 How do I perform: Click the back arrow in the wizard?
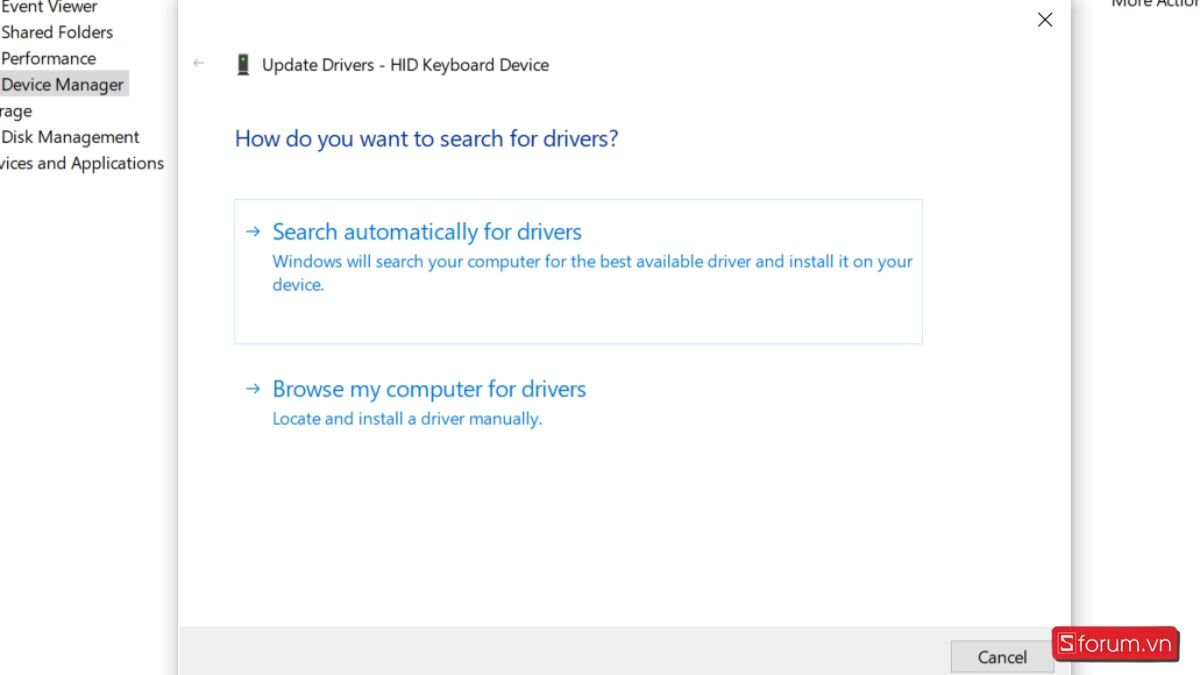tap(198, 63)
